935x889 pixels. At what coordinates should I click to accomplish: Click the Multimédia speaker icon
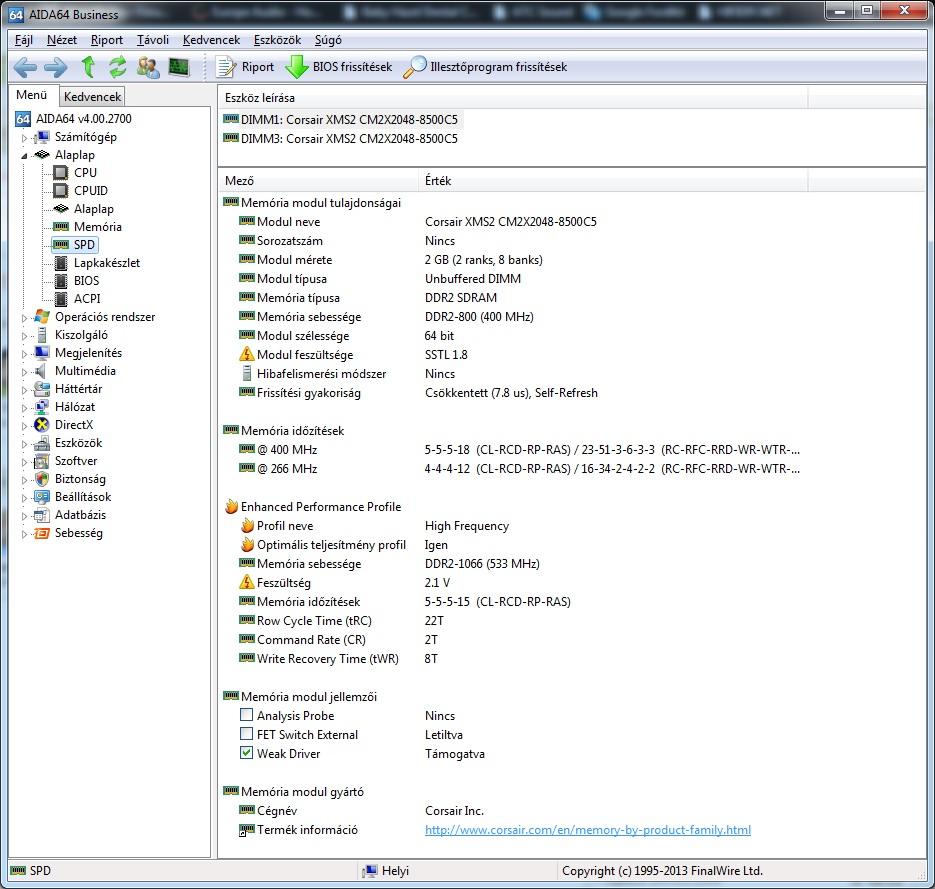point(41,371)
